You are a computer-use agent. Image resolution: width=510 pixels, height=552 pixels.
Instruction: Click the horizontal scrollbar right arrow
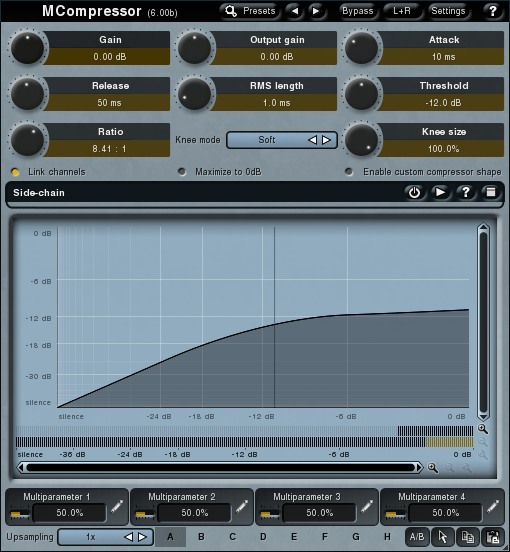point(419,468)
